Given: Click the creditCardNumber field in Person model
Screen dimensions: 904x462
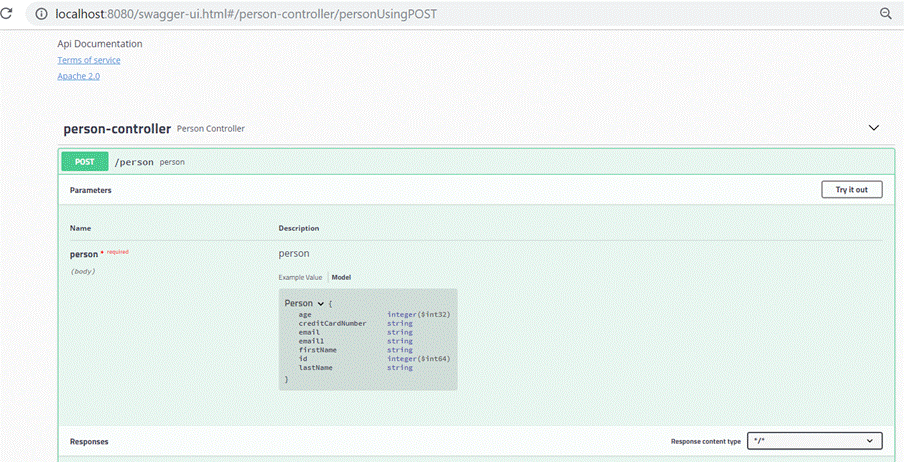Looking at the screenshot, I should coord(332,323).
